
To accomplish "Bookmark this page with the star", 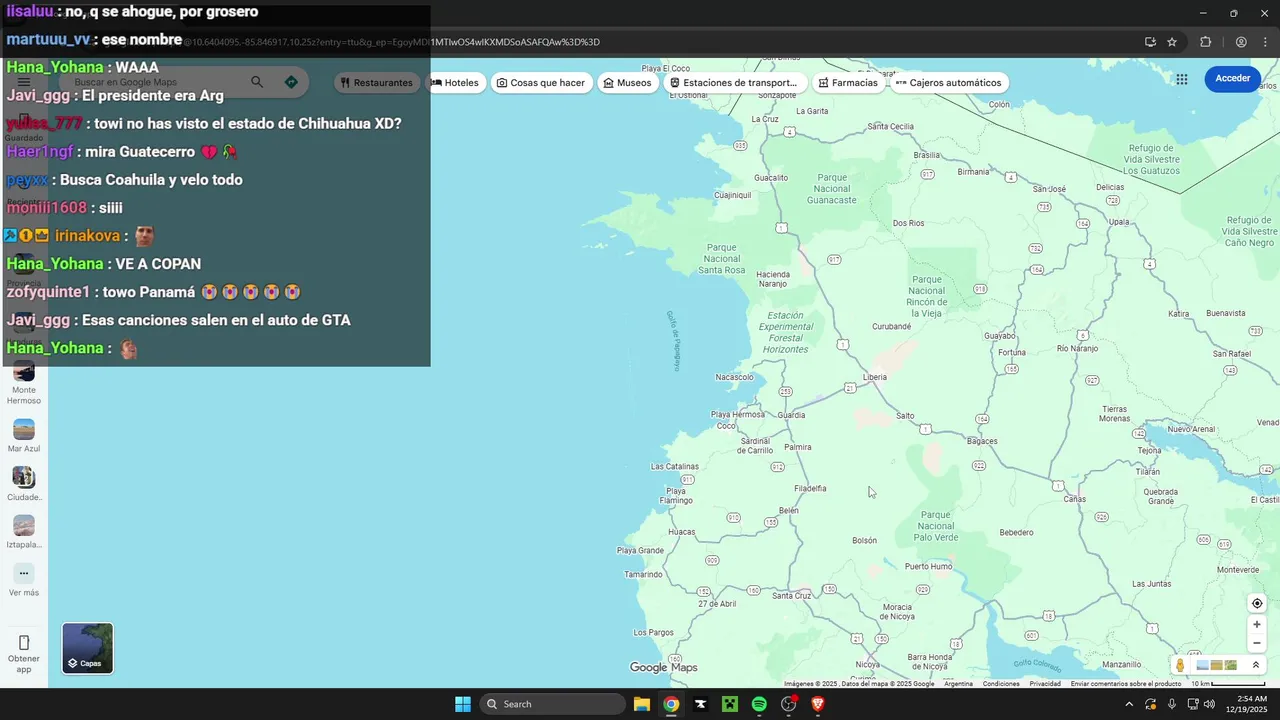I will [x=1172, y=42].
